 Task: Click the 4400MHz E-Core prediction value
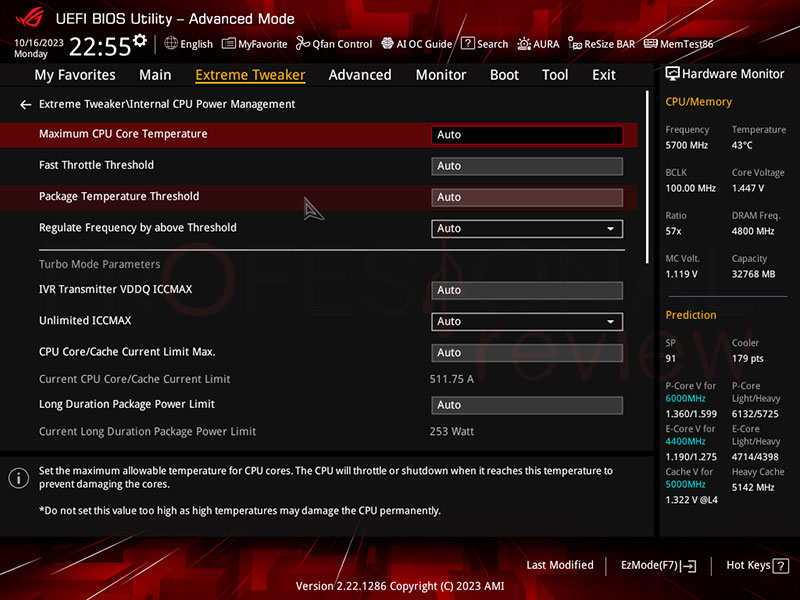click(x=685, y=441)
